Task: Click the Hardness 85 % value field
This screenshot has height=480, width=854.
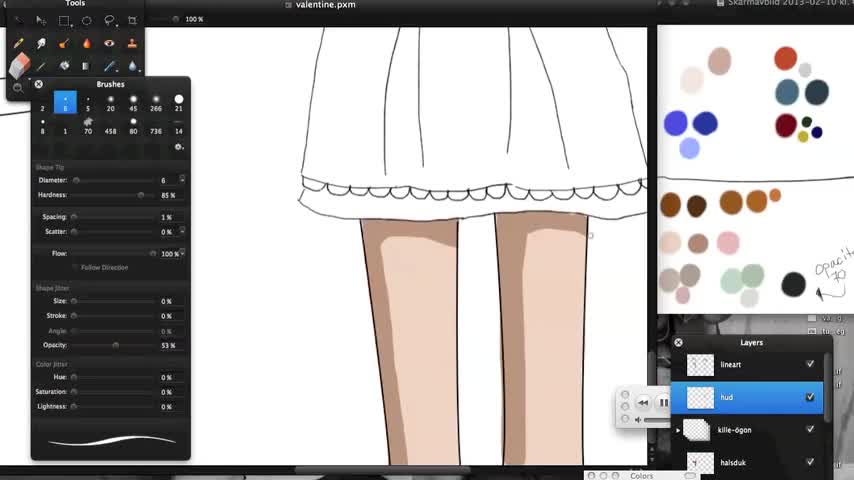Action: coord(170,195)
